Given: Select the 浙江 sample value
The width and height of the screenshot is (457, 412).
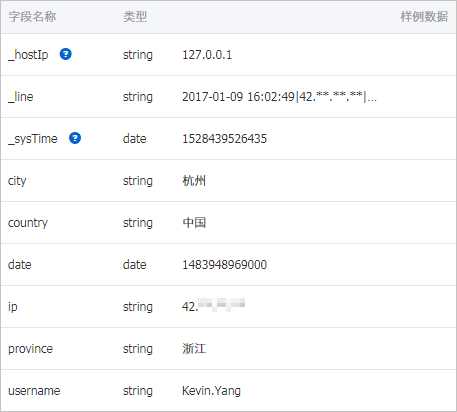Looking at the screenshot, I should 194,349.
